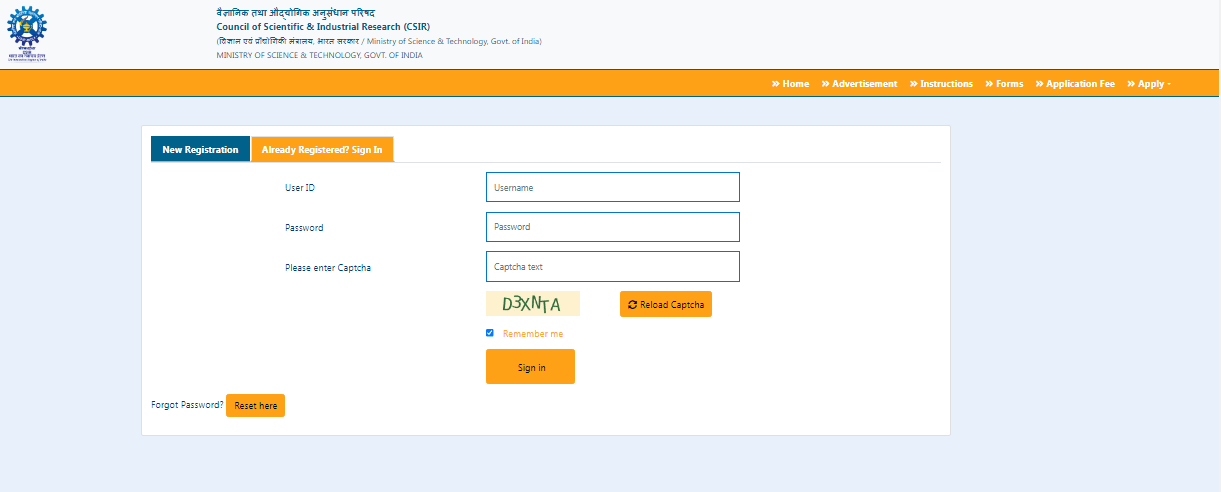
Task: Select the Already Registered? Sign In tab
Action: coord(322,150)
